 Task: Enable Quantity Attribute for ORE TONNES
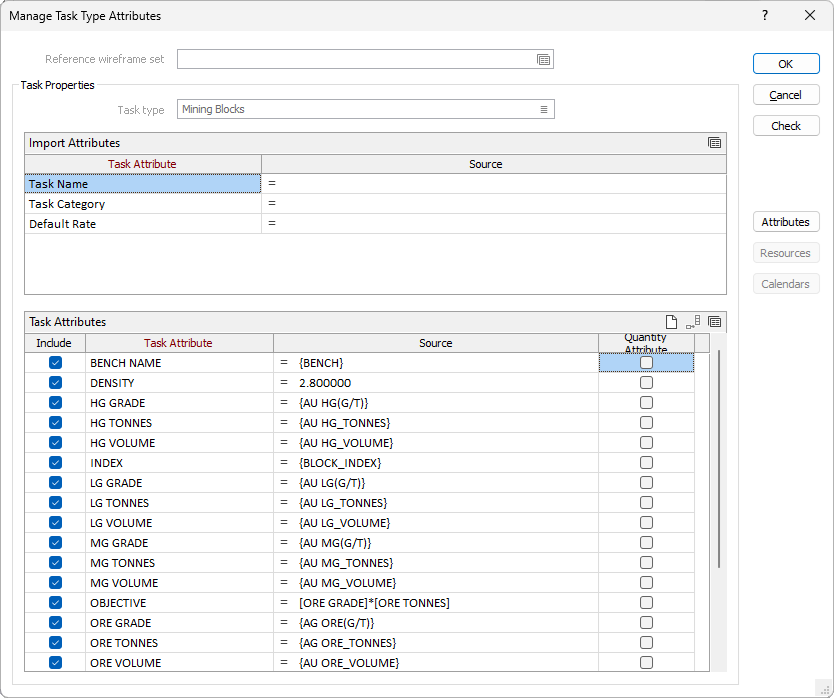tap(646, 643)
